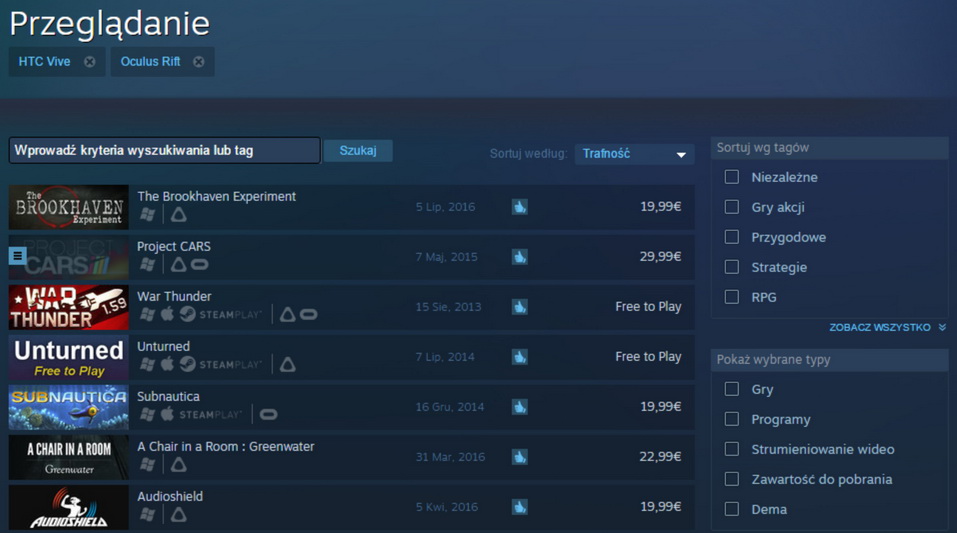Remove the HTC Vive filter tag
This screenshot has height=533, width=957.
(x=90, y=62)
